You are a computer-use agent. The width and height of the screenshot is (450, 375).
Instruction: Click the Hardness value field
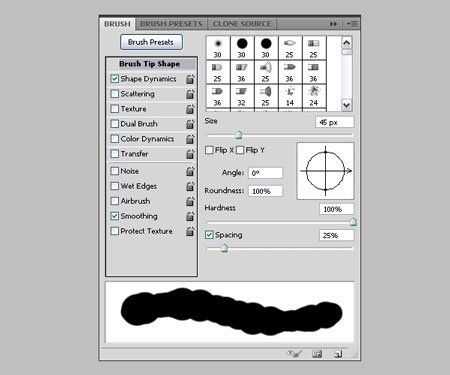(x=337, y=209)
